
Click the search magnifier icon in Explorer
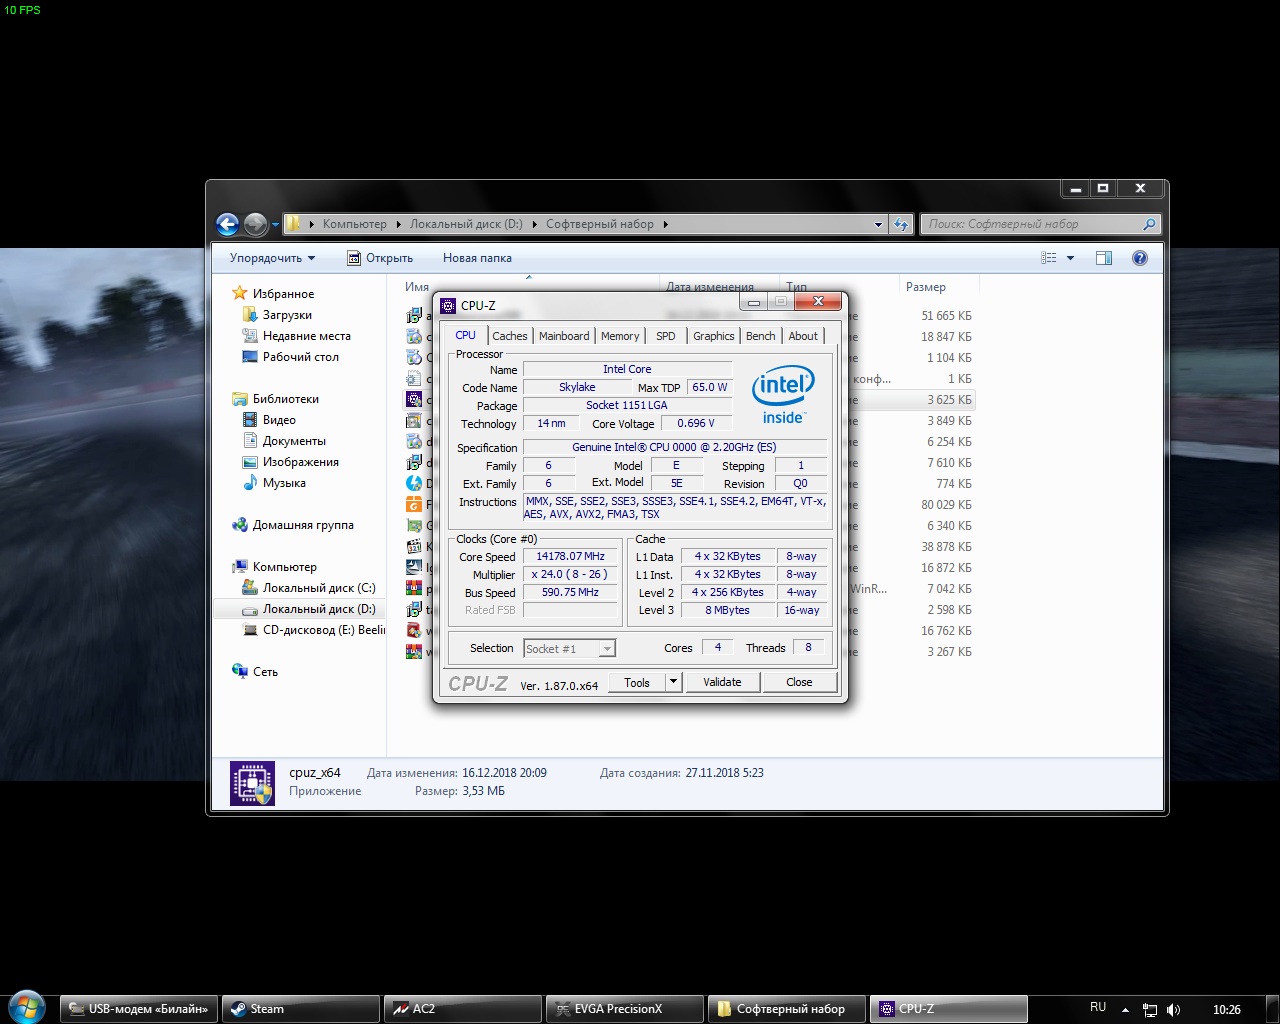pyautogui.click(x=1149, y=224)
